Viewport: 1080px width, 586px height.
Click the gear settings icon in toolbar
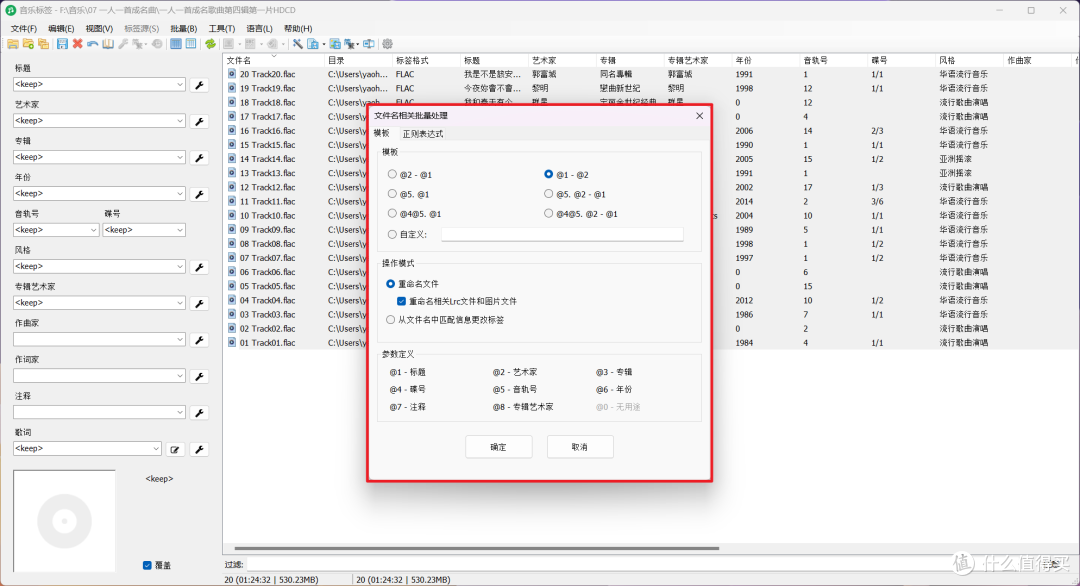(387, 44)
